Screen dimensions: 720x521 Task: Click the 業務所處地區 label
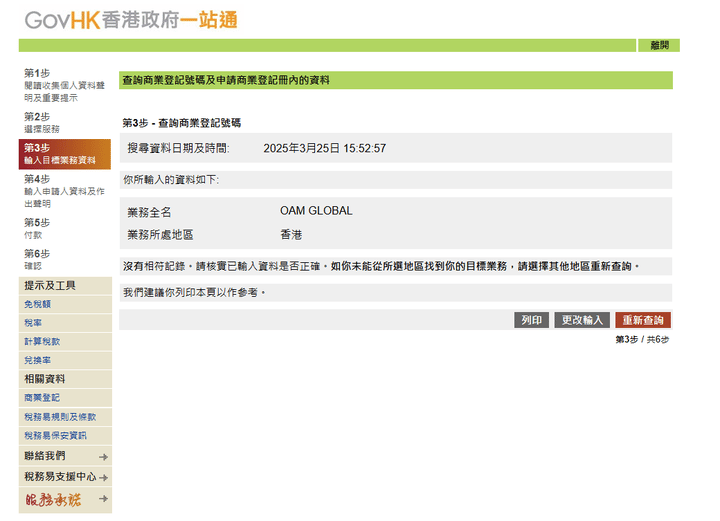(x=160, y=235)
